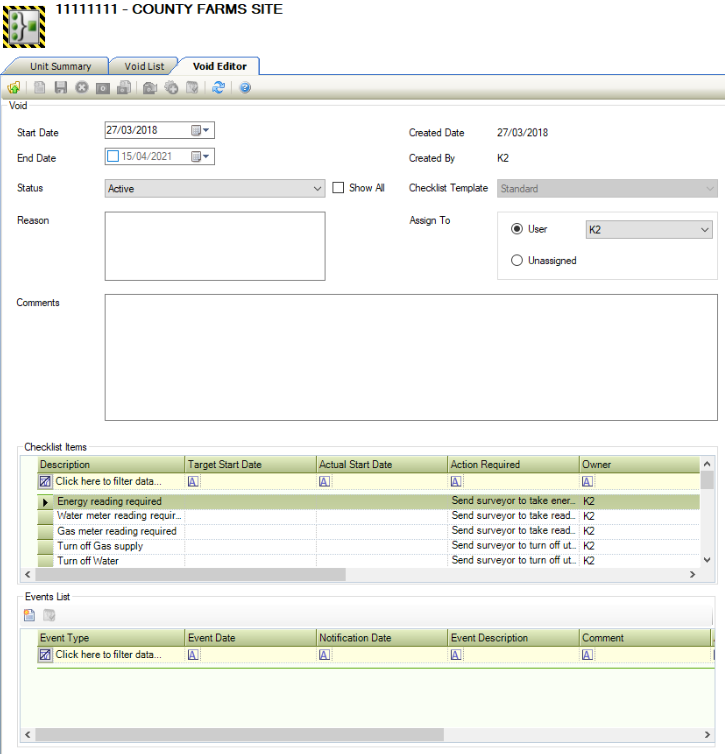This screenshot has width=725, height=754.
Task: Expand the Start Date calendar picker
Action: [x=207, y=130]
